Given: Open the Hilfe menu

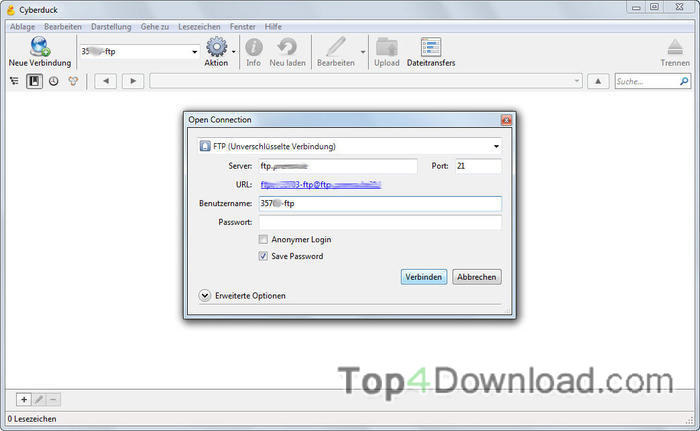Looking at the screenshot, I should click(273, 27).
